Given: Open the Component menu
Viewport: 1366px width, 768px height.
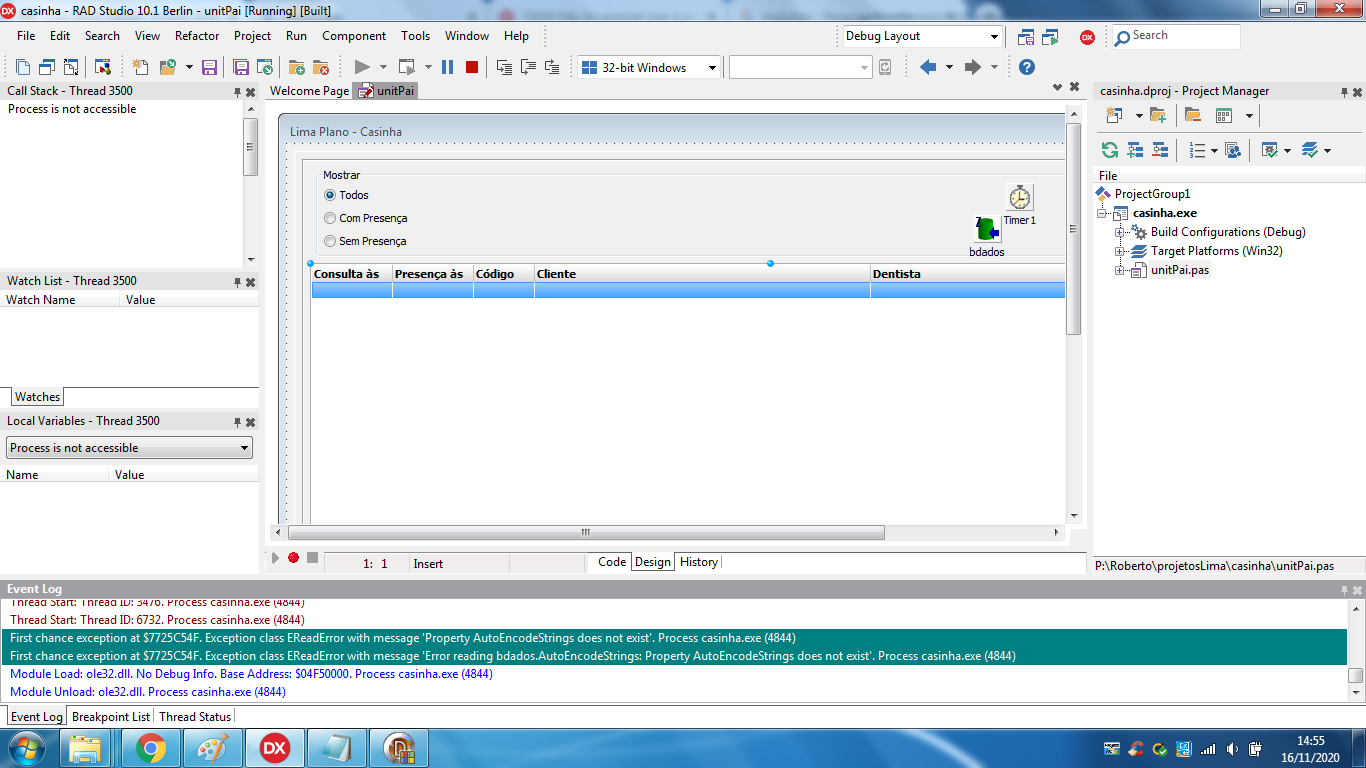Looking at the screenshot, I should click(354, 36).
